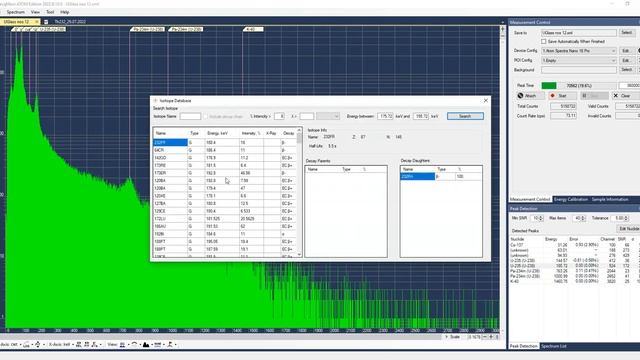Viewport: 640px width, 360px height.
Task: Open the Tool menu
Action: (50, 12)
